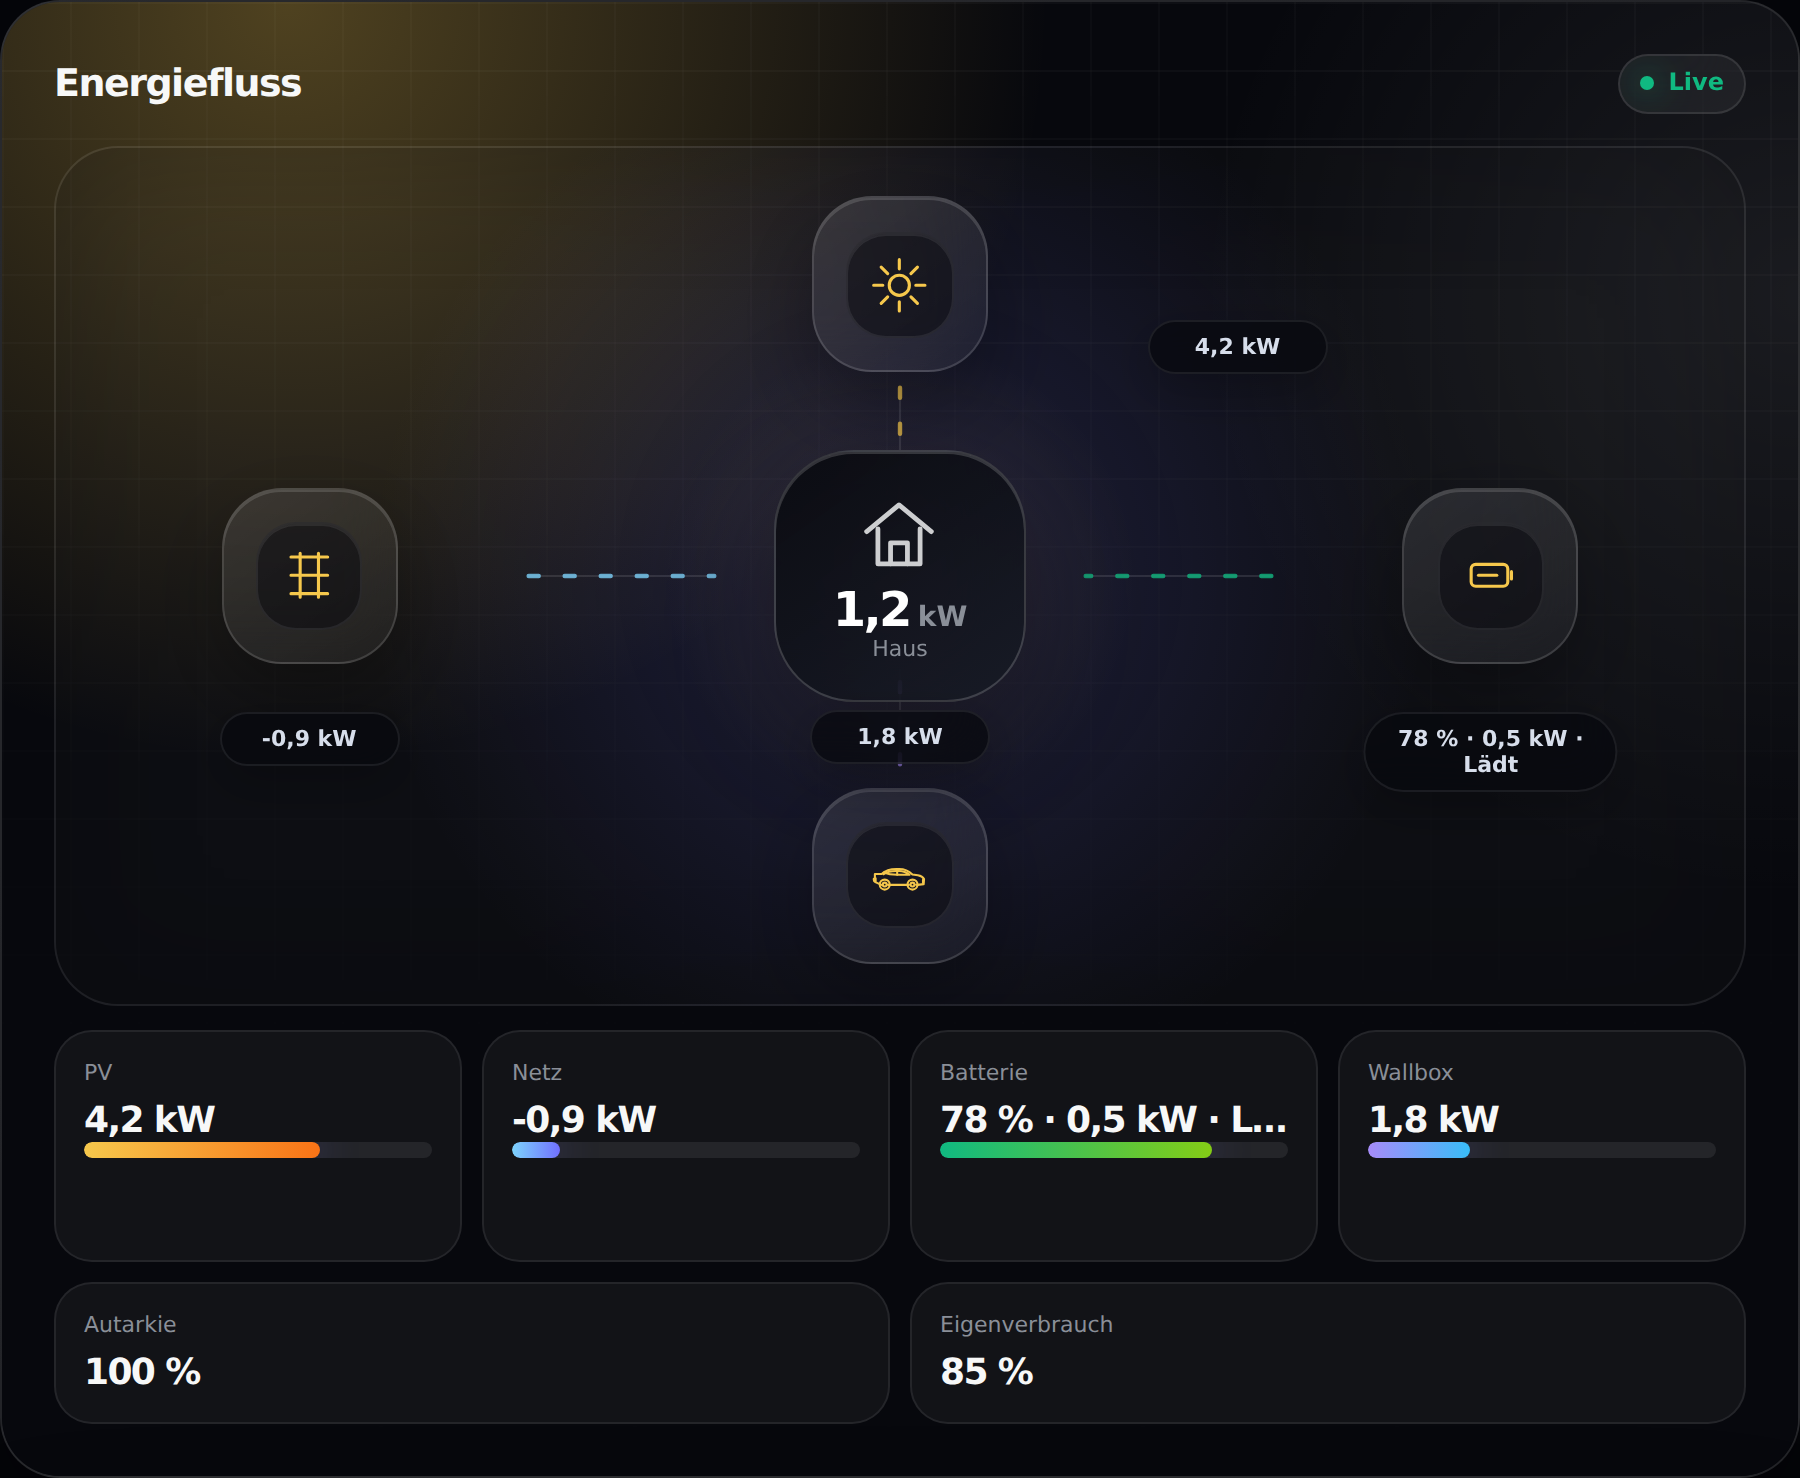
Task: Open the PV 4,2 kW card
Action: click(258, 1146)
